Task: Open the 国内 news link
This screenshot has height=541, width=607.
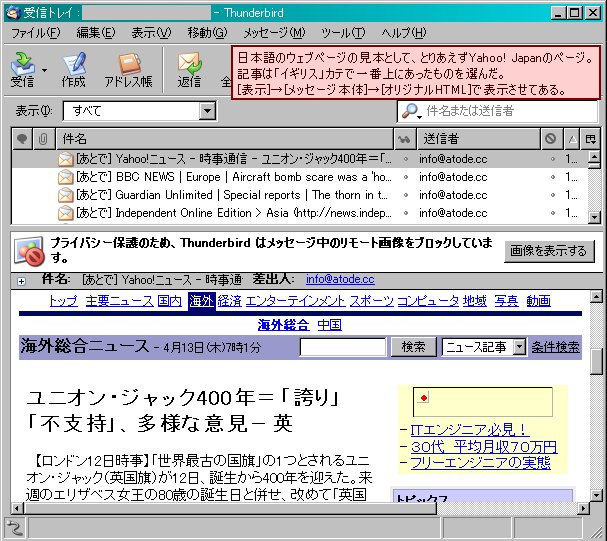Action: click(170, 301)
